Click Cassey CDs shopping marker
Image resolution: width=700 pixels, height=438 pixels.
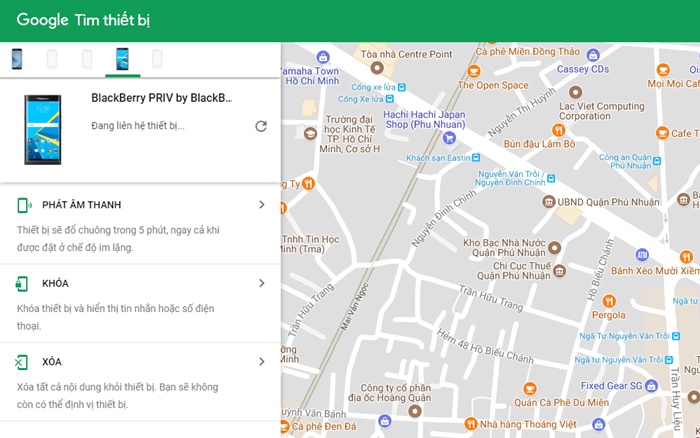(x=593, y=55)
